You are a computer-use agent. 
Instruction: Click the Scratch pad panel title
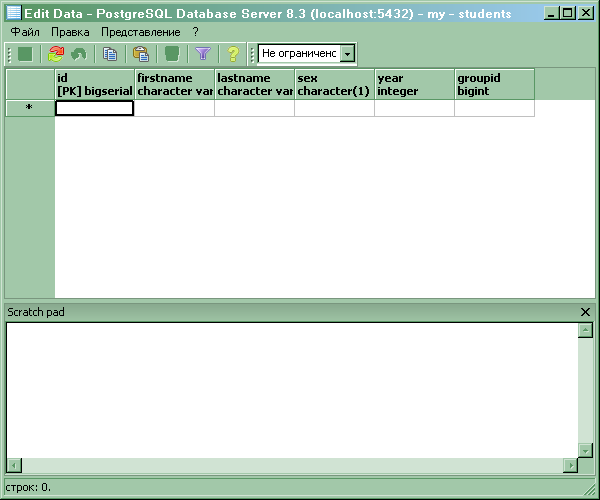coord(36,312)
